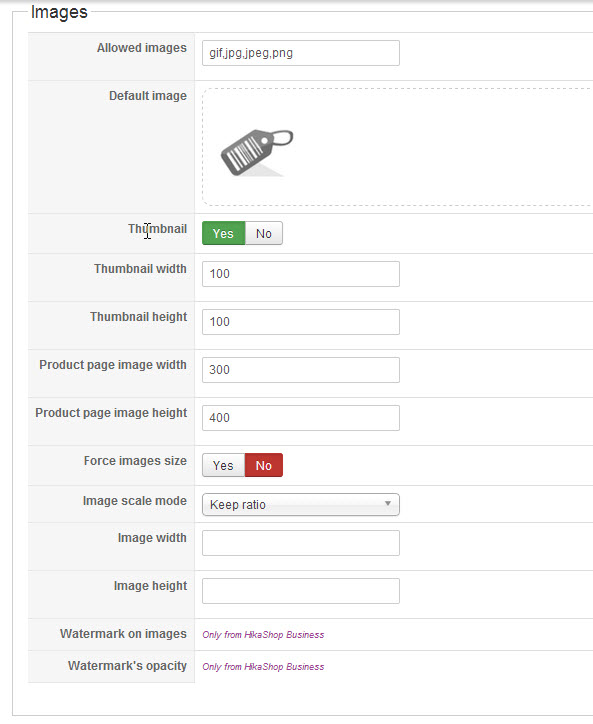
Task: Open the Image scale mode dropdown
Action: [301, 505]
